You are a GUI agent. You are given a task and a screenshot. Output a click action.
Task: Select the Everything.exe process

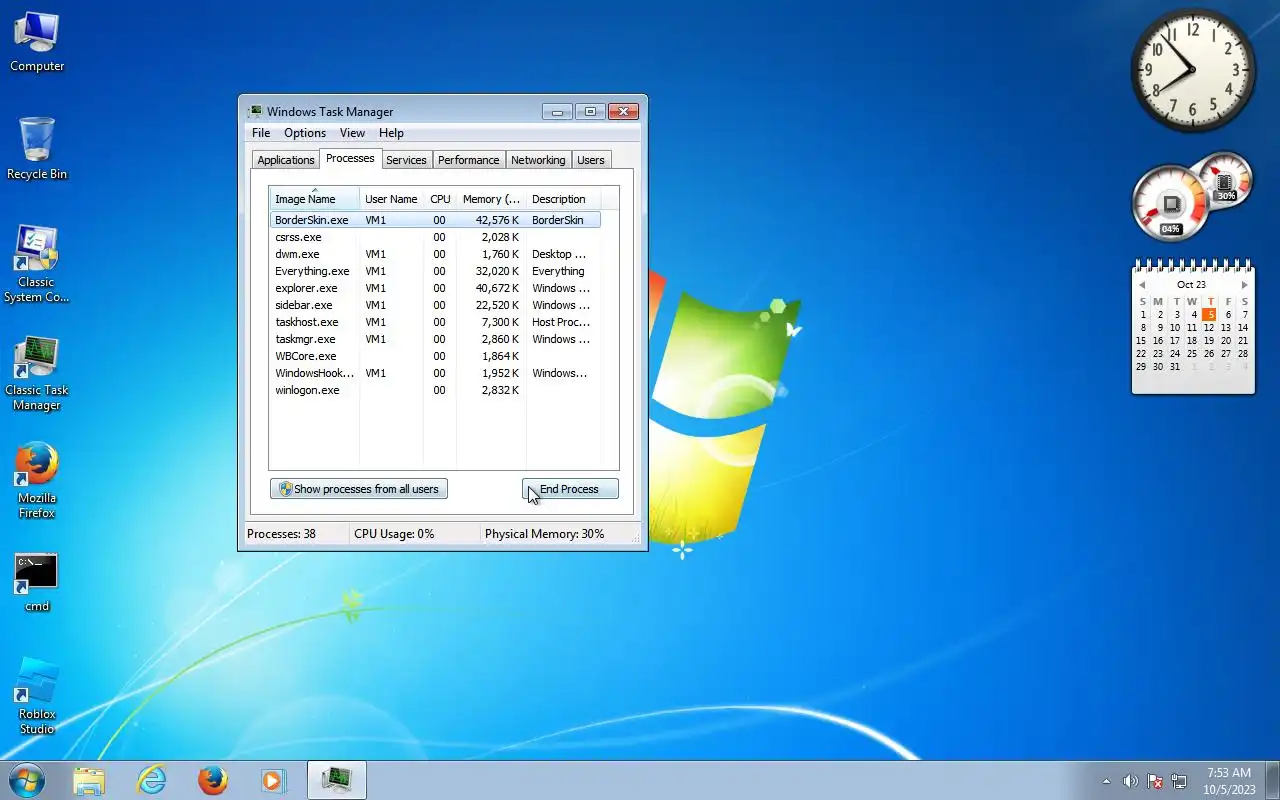point(435,271)
